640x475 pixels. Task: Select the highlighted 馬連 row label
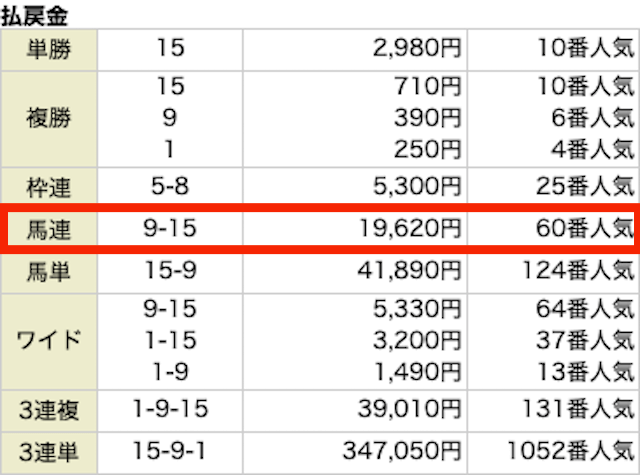click(49, 229)
